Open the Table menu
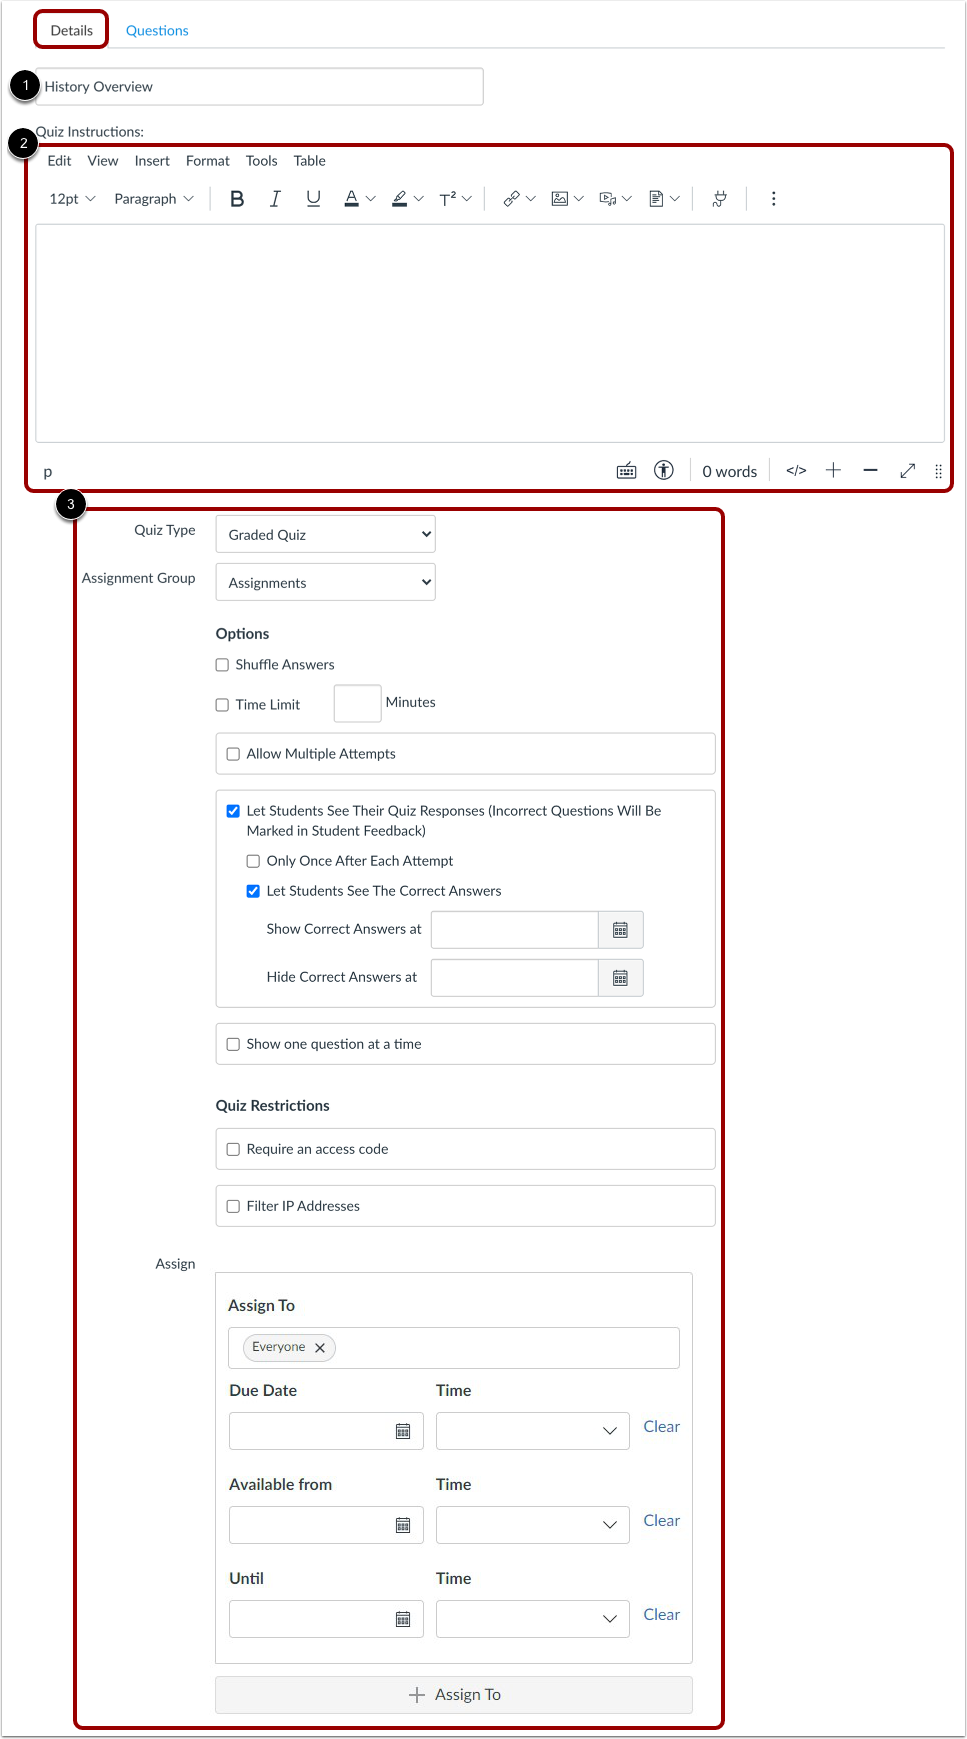 pos(310,161)
